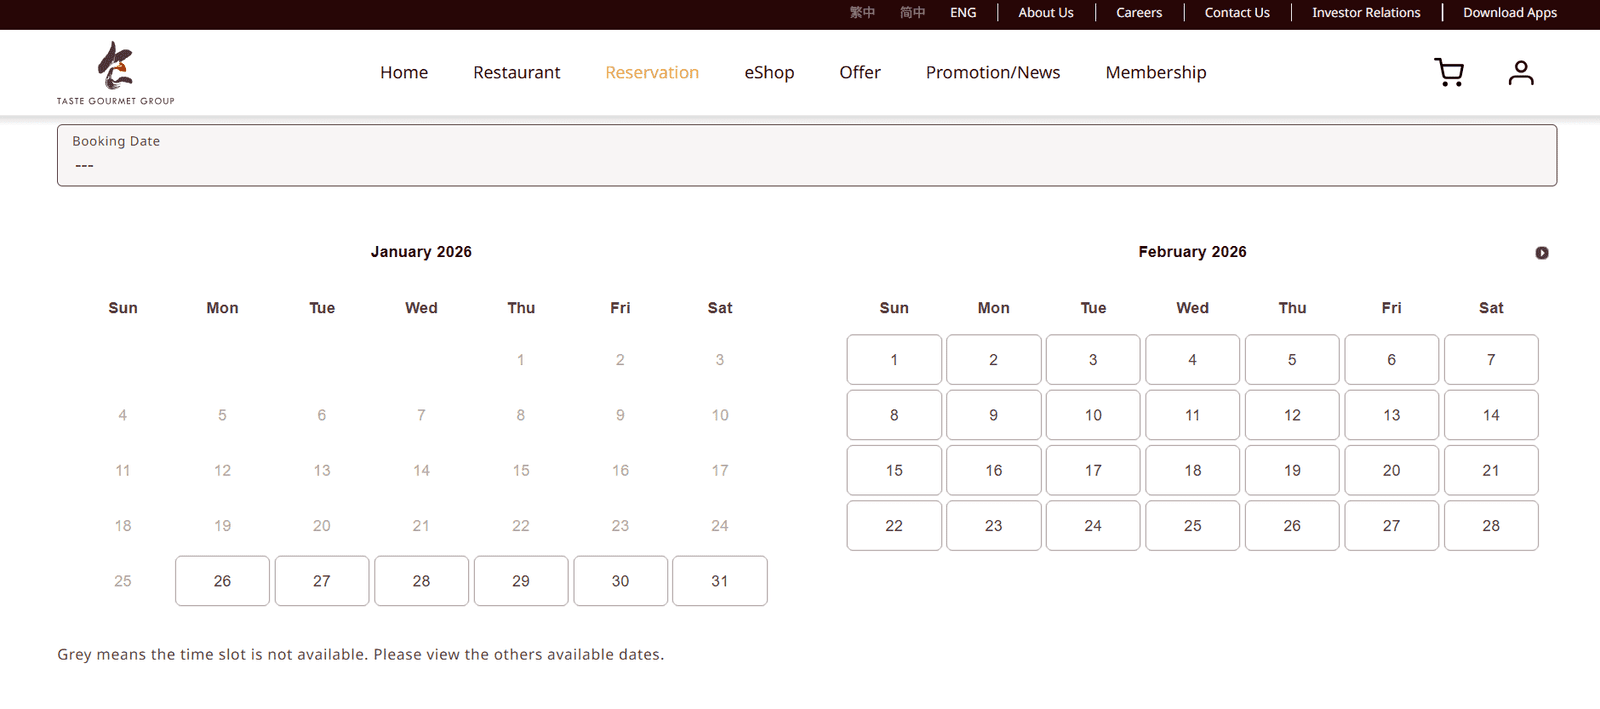The image size is (1600, 709).
Task: Select ENG language option
Action: pos(963,13)
